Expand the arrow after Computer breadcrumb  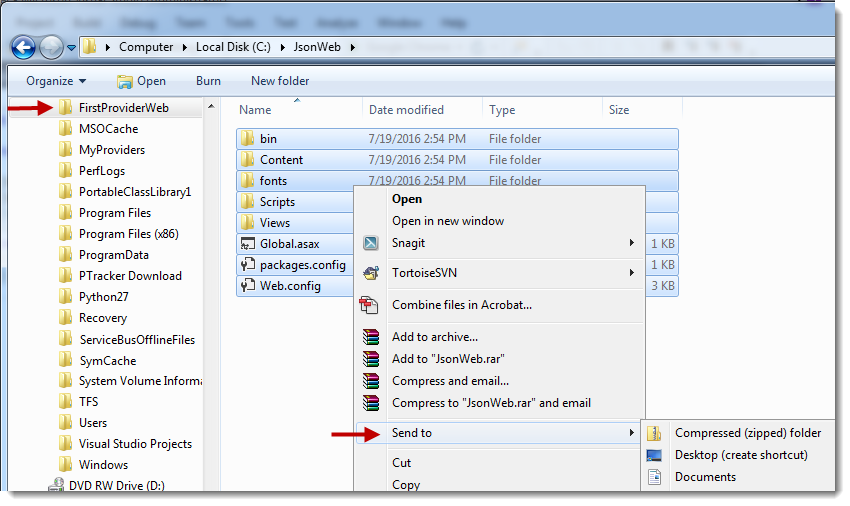pyautogui.click(x=184, y=48)
